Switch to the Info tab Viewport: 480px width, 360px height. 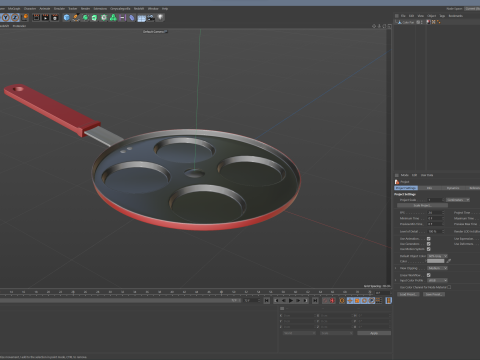429,188
